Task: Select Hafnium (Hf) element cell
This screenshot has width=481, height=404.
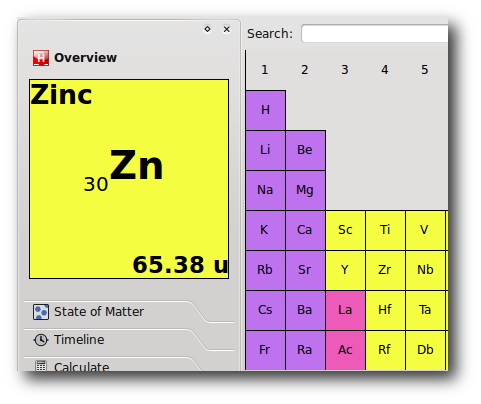Action: 385,310
